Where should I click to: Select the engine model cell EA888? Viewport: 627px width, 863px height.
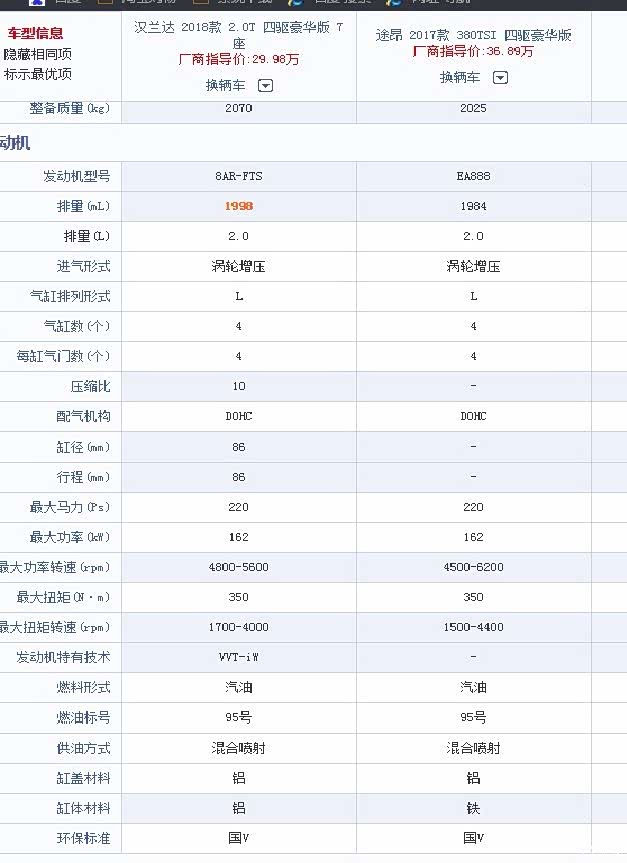(473, 176)
